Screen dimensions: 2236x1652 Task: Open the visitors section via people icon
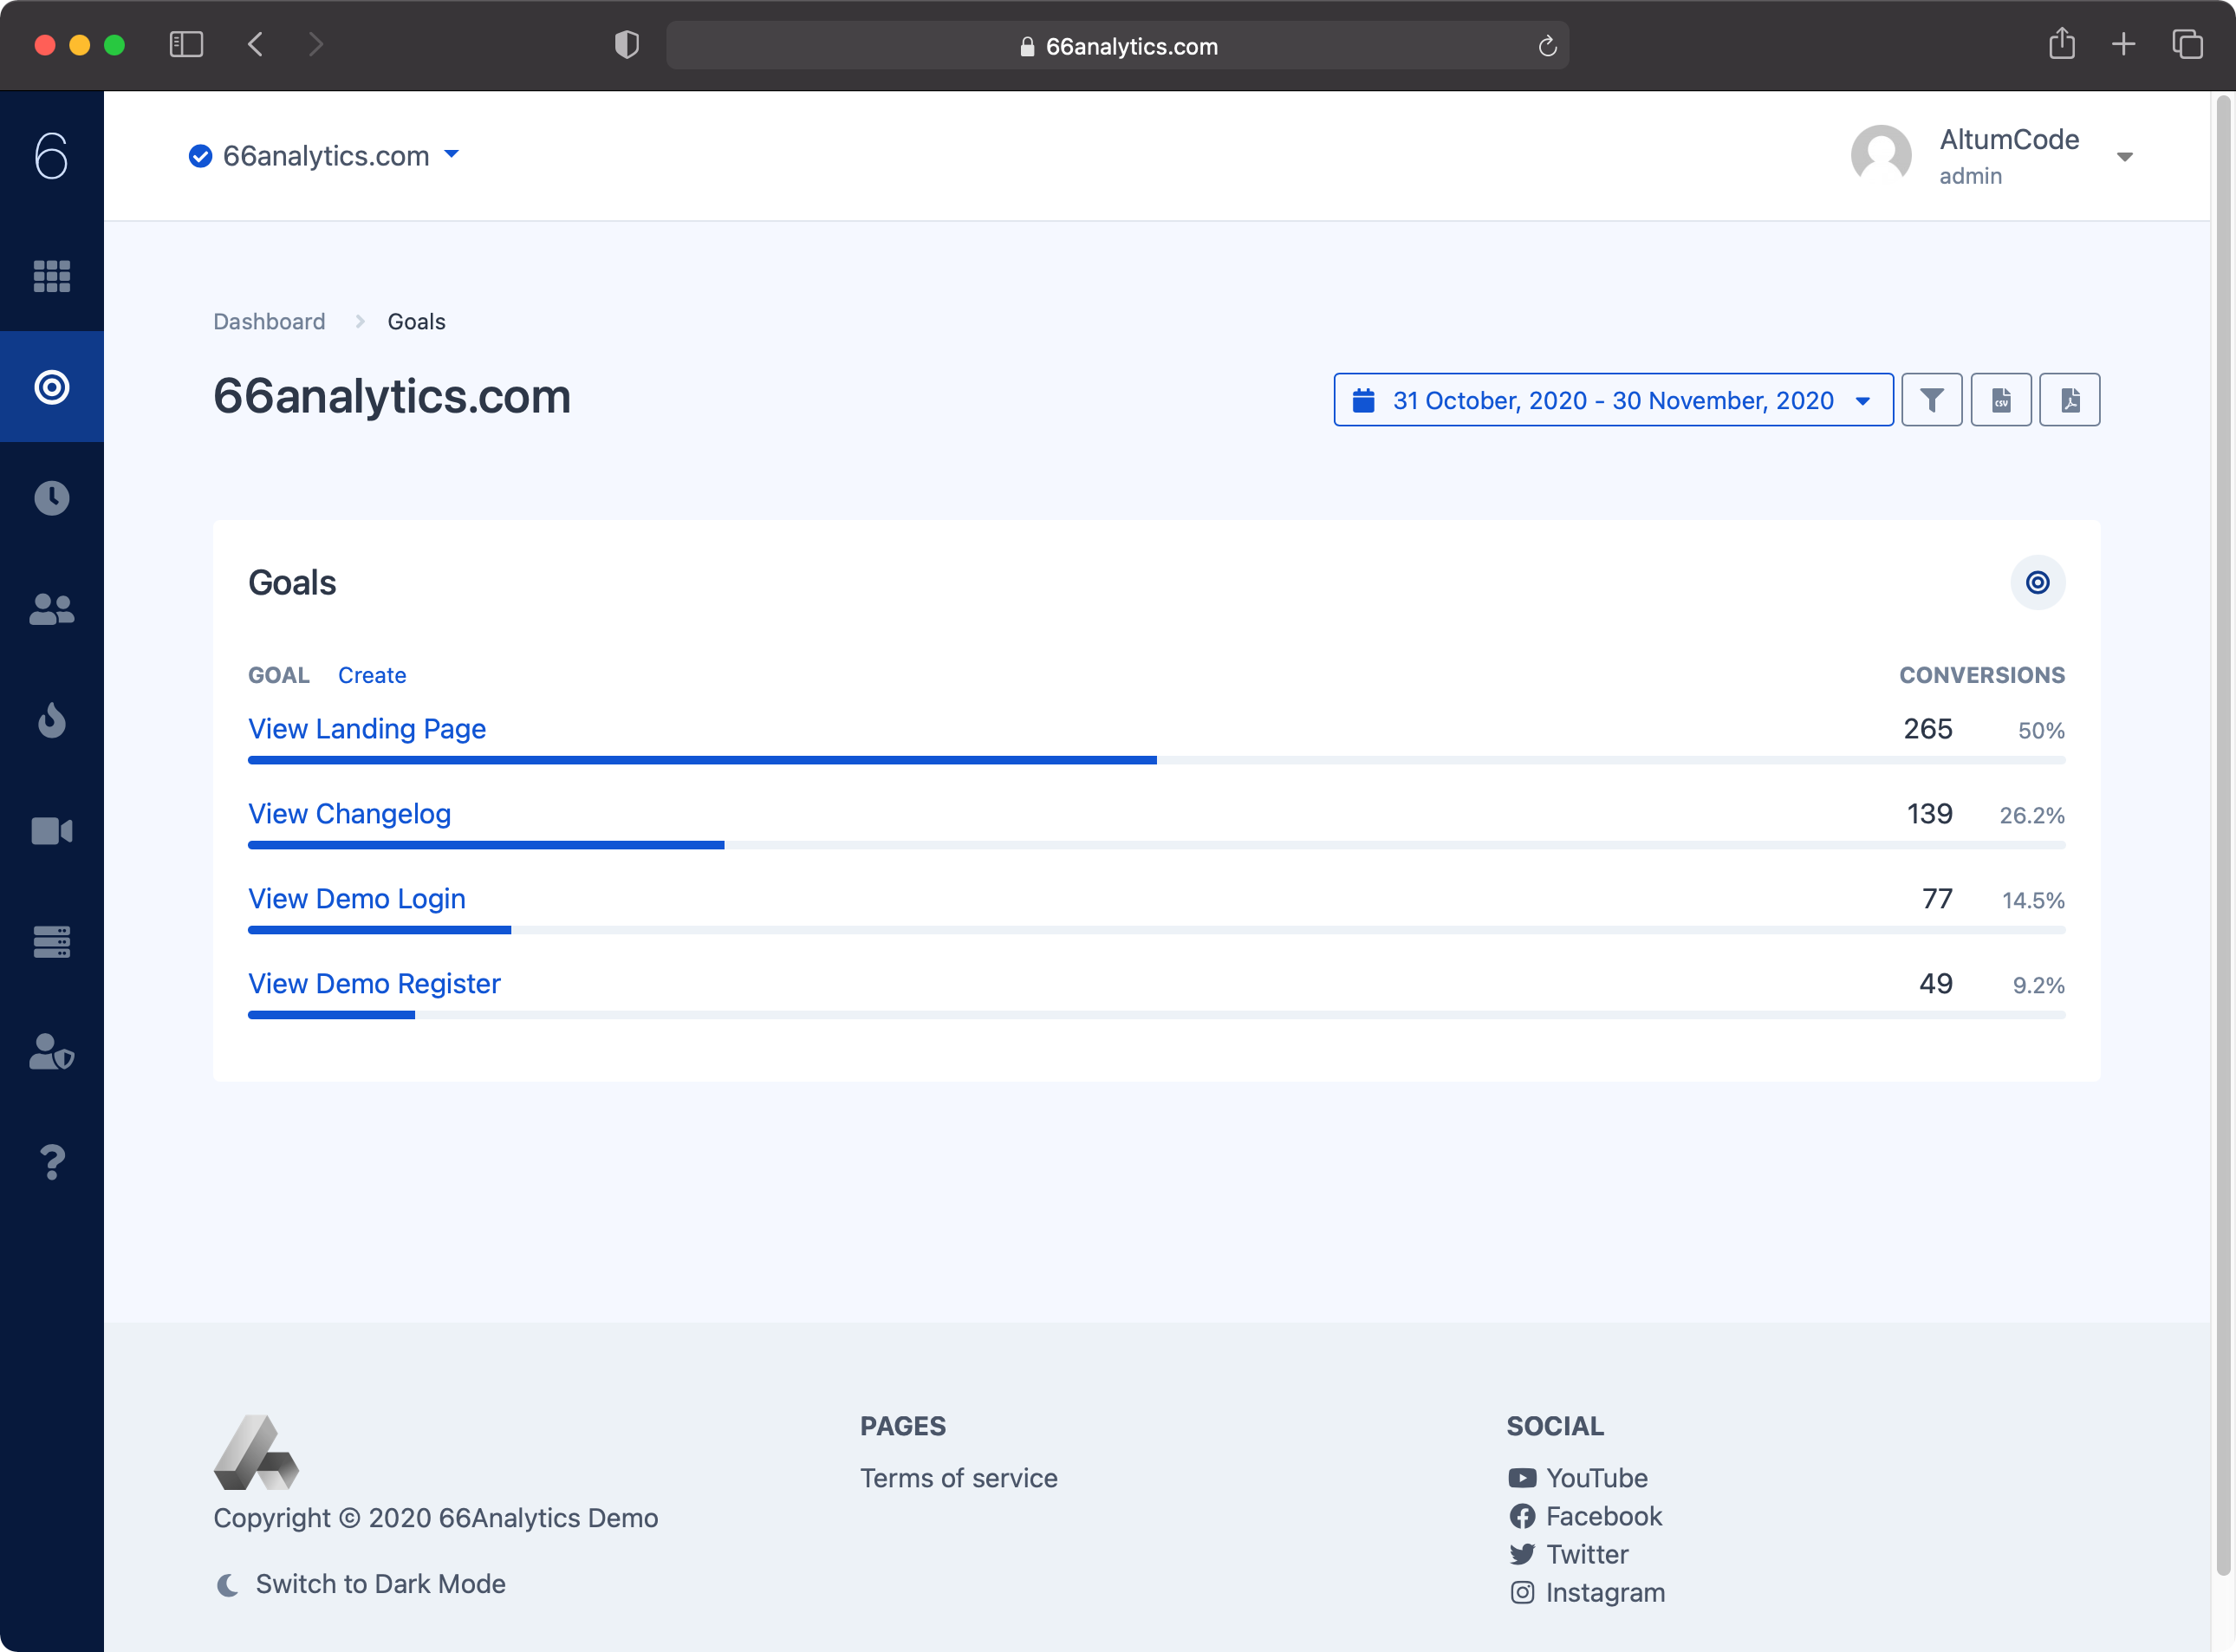click(x=51, y=609)
